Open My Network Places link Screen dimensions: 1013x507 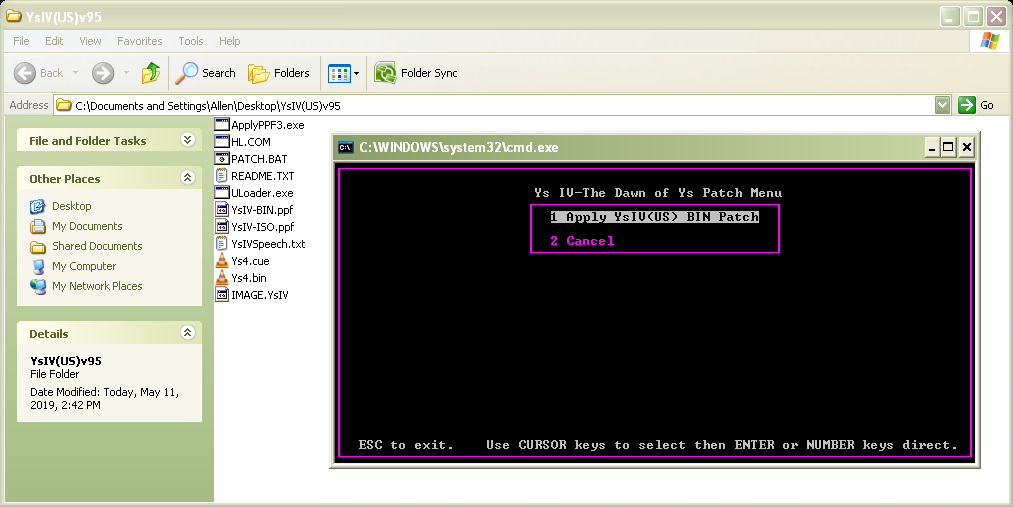tap(97, 286)
